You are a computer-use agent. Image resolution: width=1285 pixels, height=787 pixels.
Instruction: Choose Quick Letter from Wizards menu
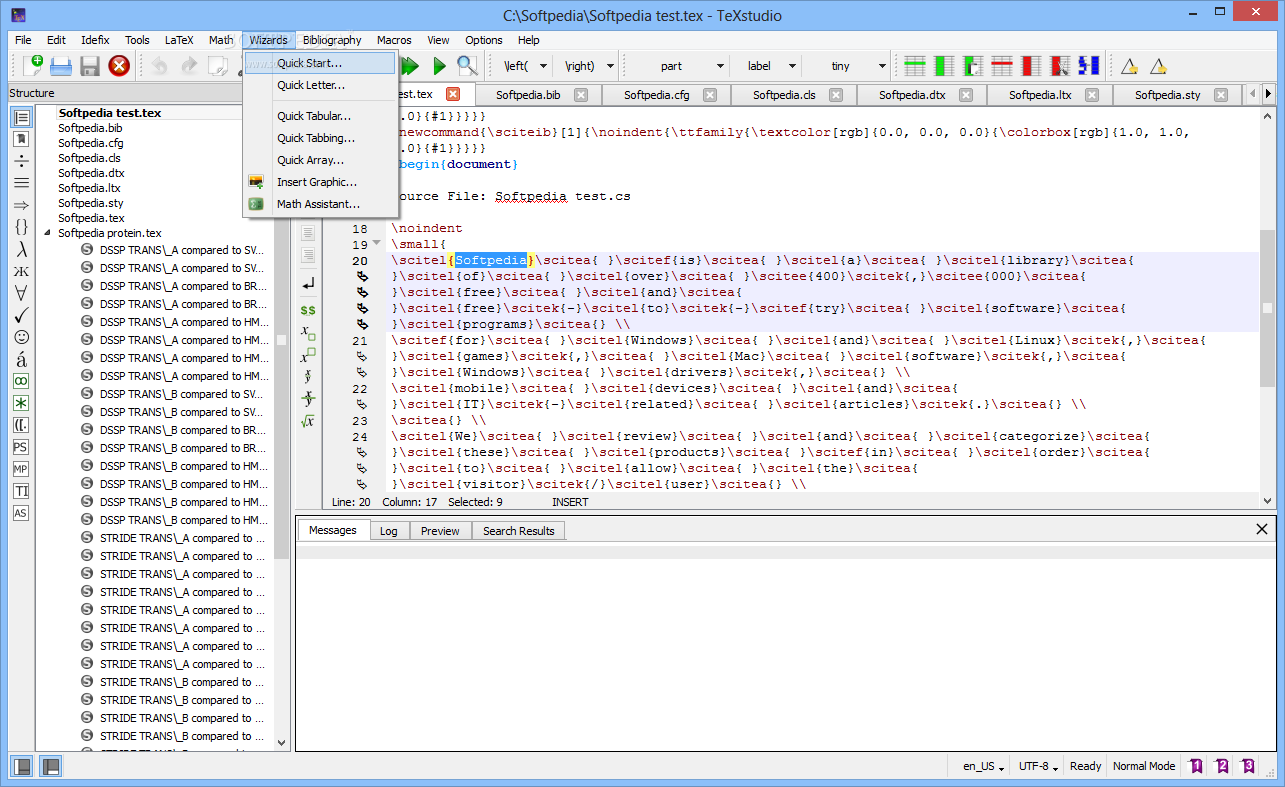tap(321, 85)
